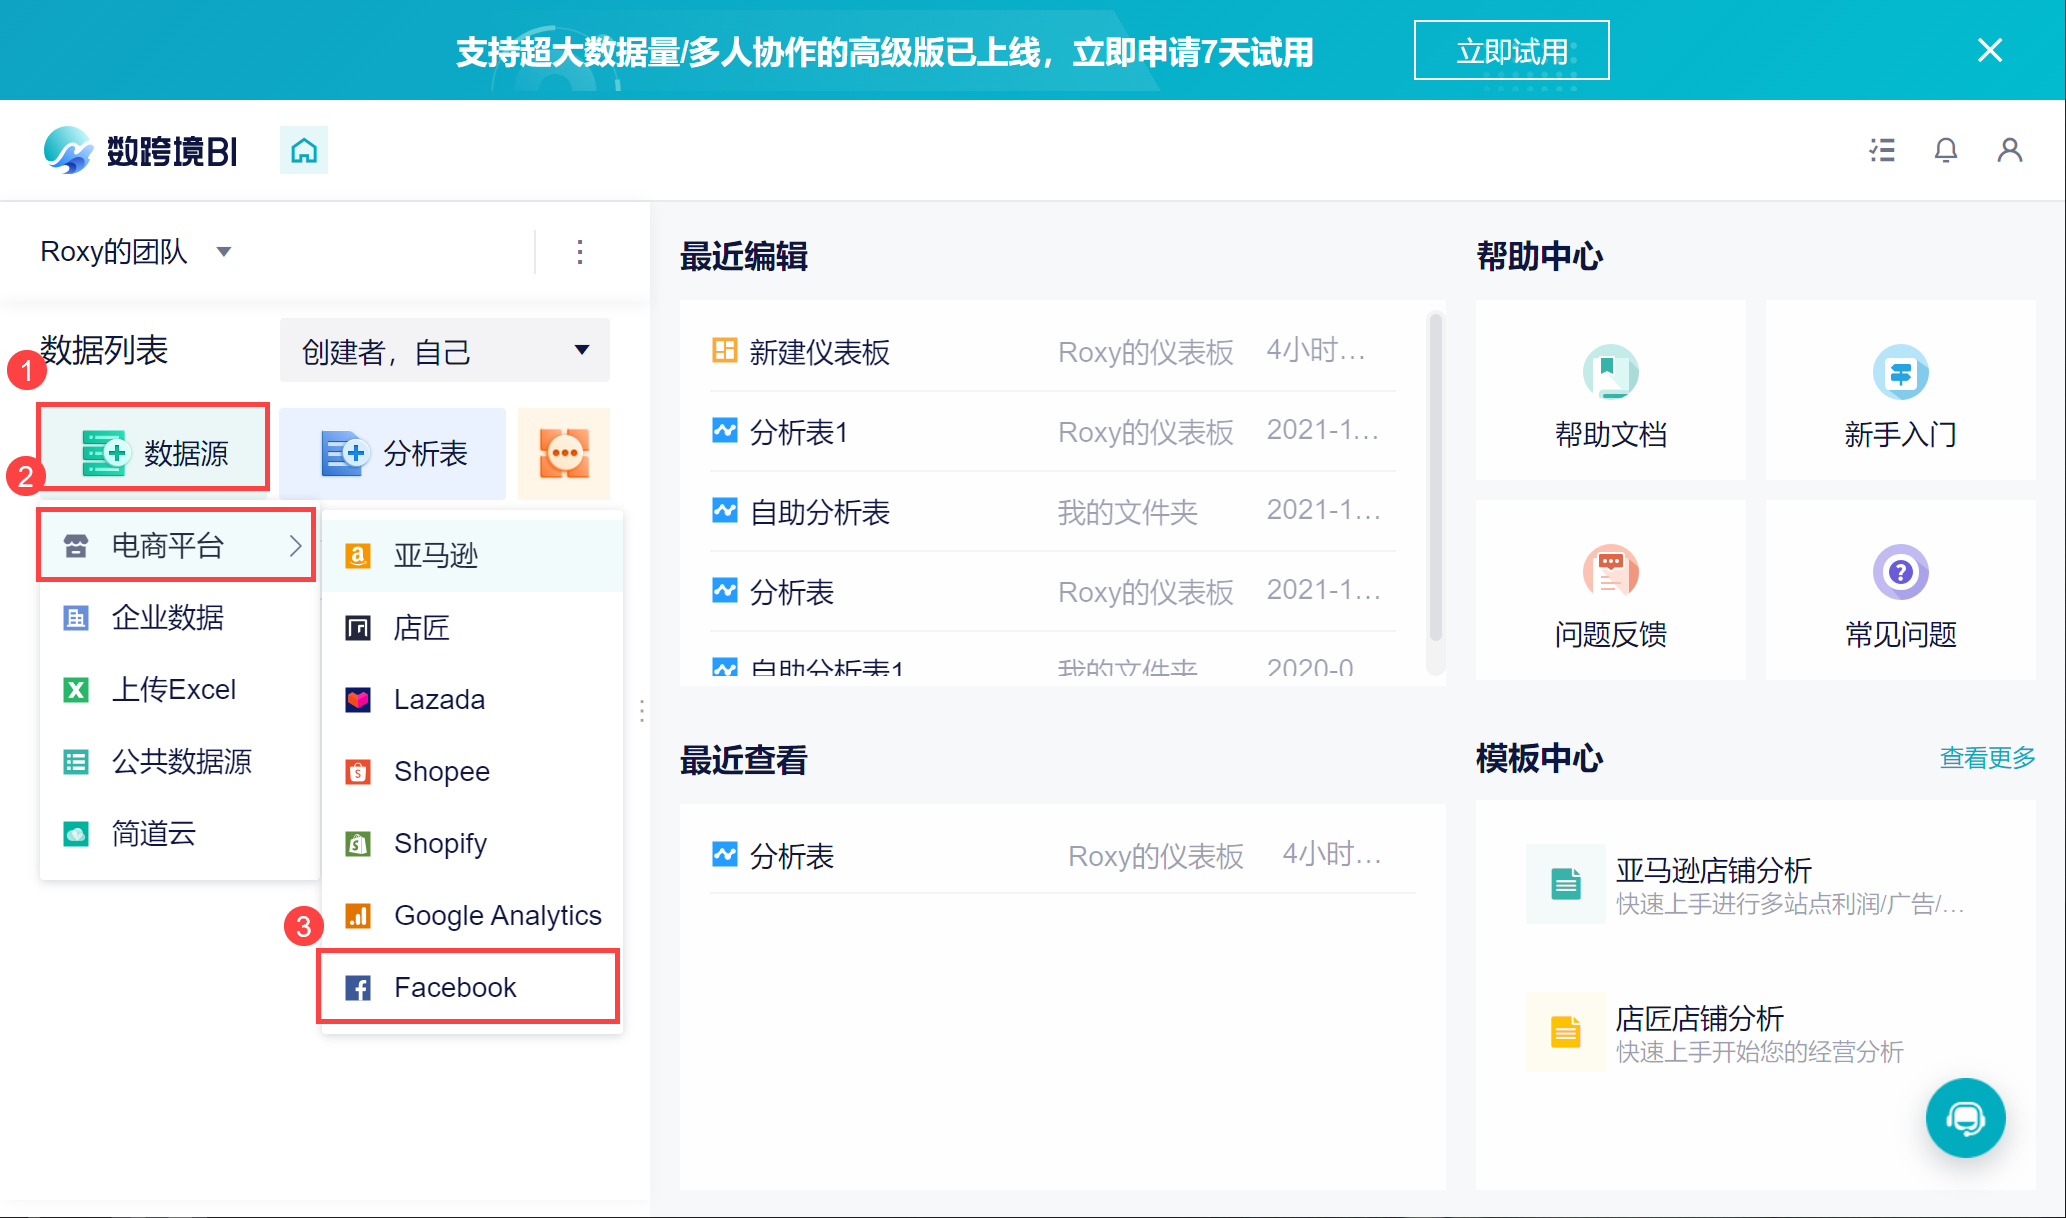This screenshot has height=1218, width=2066.
Task: Open the 常见问题 FAQ icon
Action: point(1899,572)
